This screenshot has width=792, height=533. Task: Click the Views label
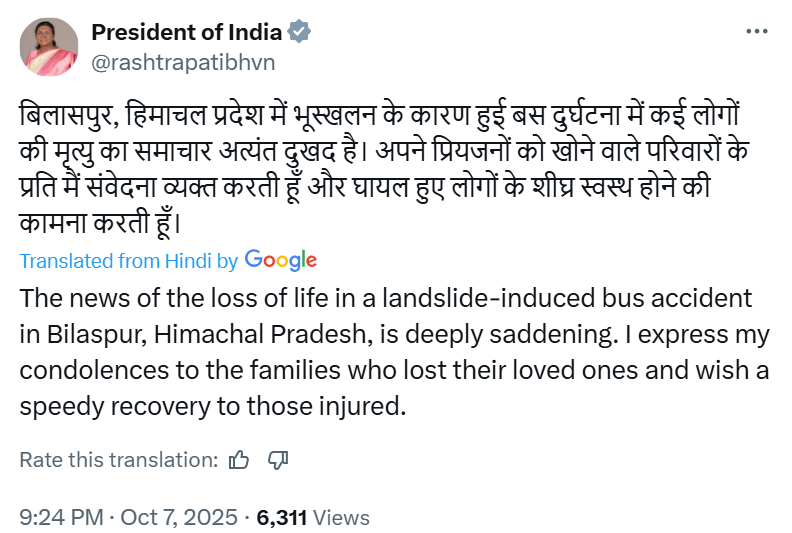click(342, 518)
